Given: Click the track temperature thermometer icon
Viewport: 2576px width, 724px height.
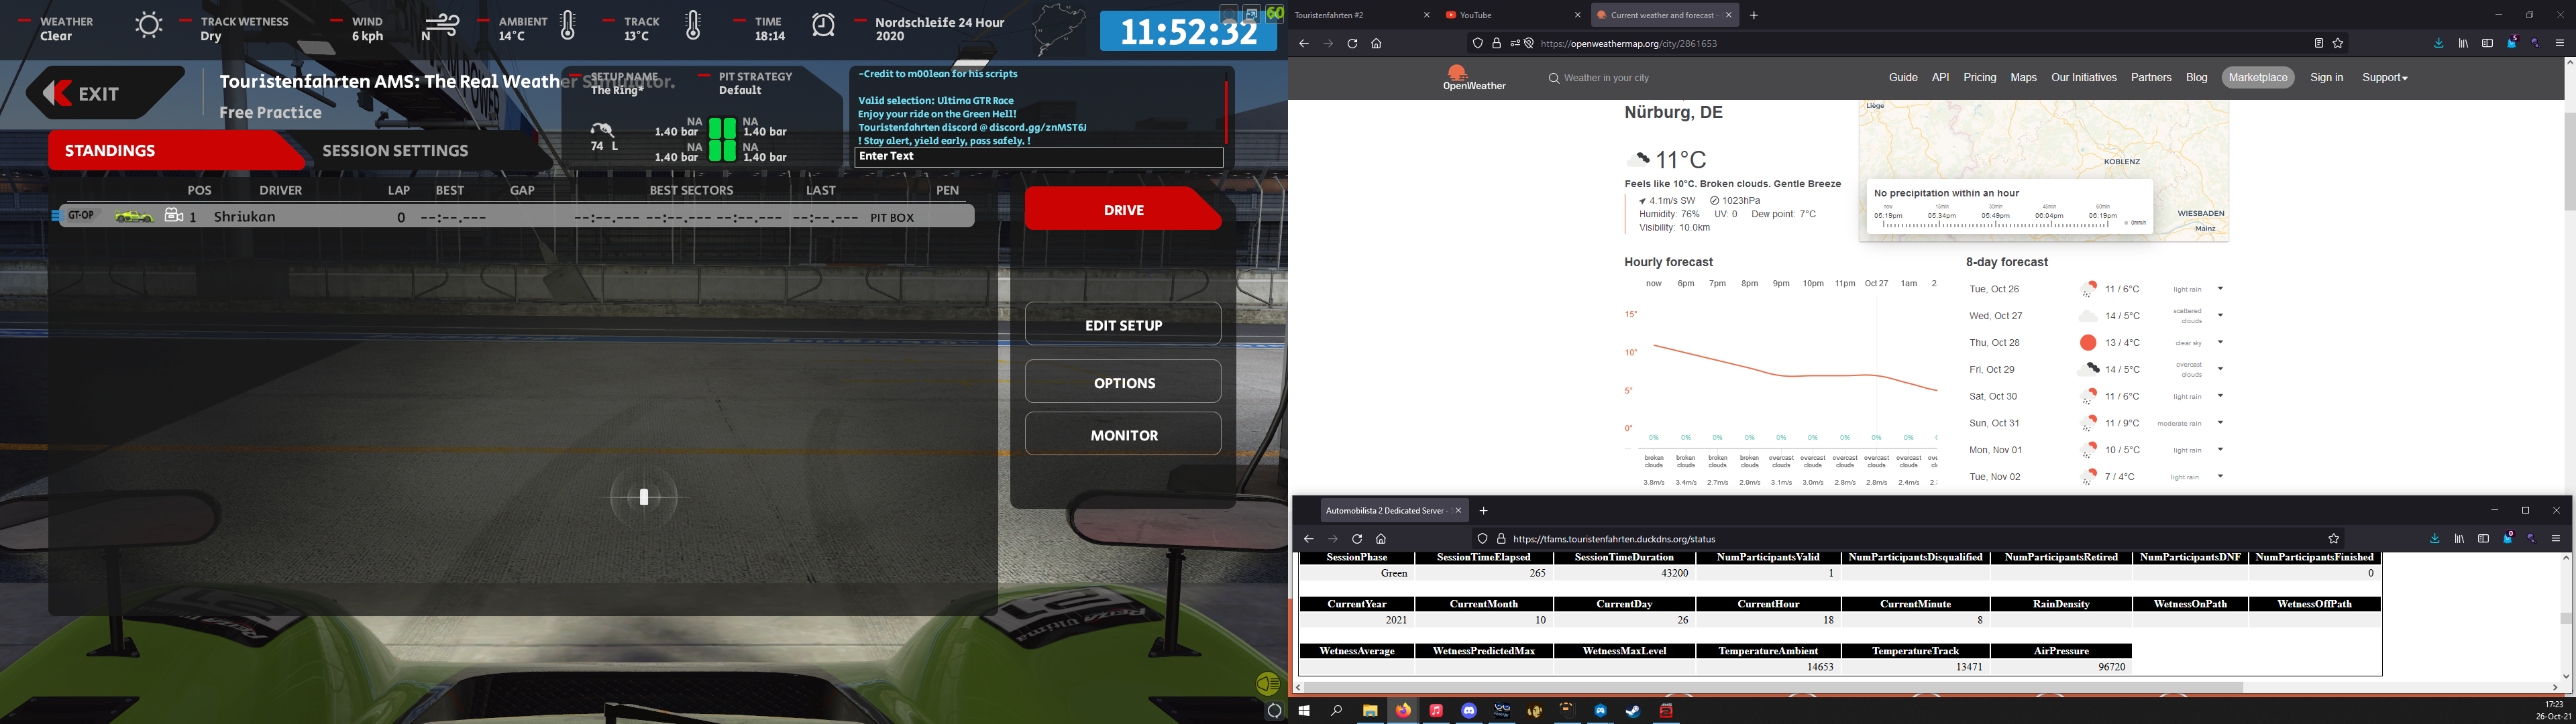Looking at the screenshot, I should click(693, 26).
